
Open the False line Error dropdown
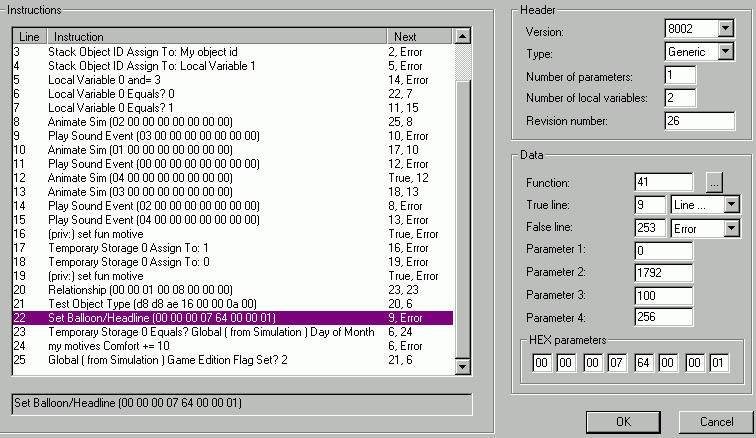tap(731, 228)
